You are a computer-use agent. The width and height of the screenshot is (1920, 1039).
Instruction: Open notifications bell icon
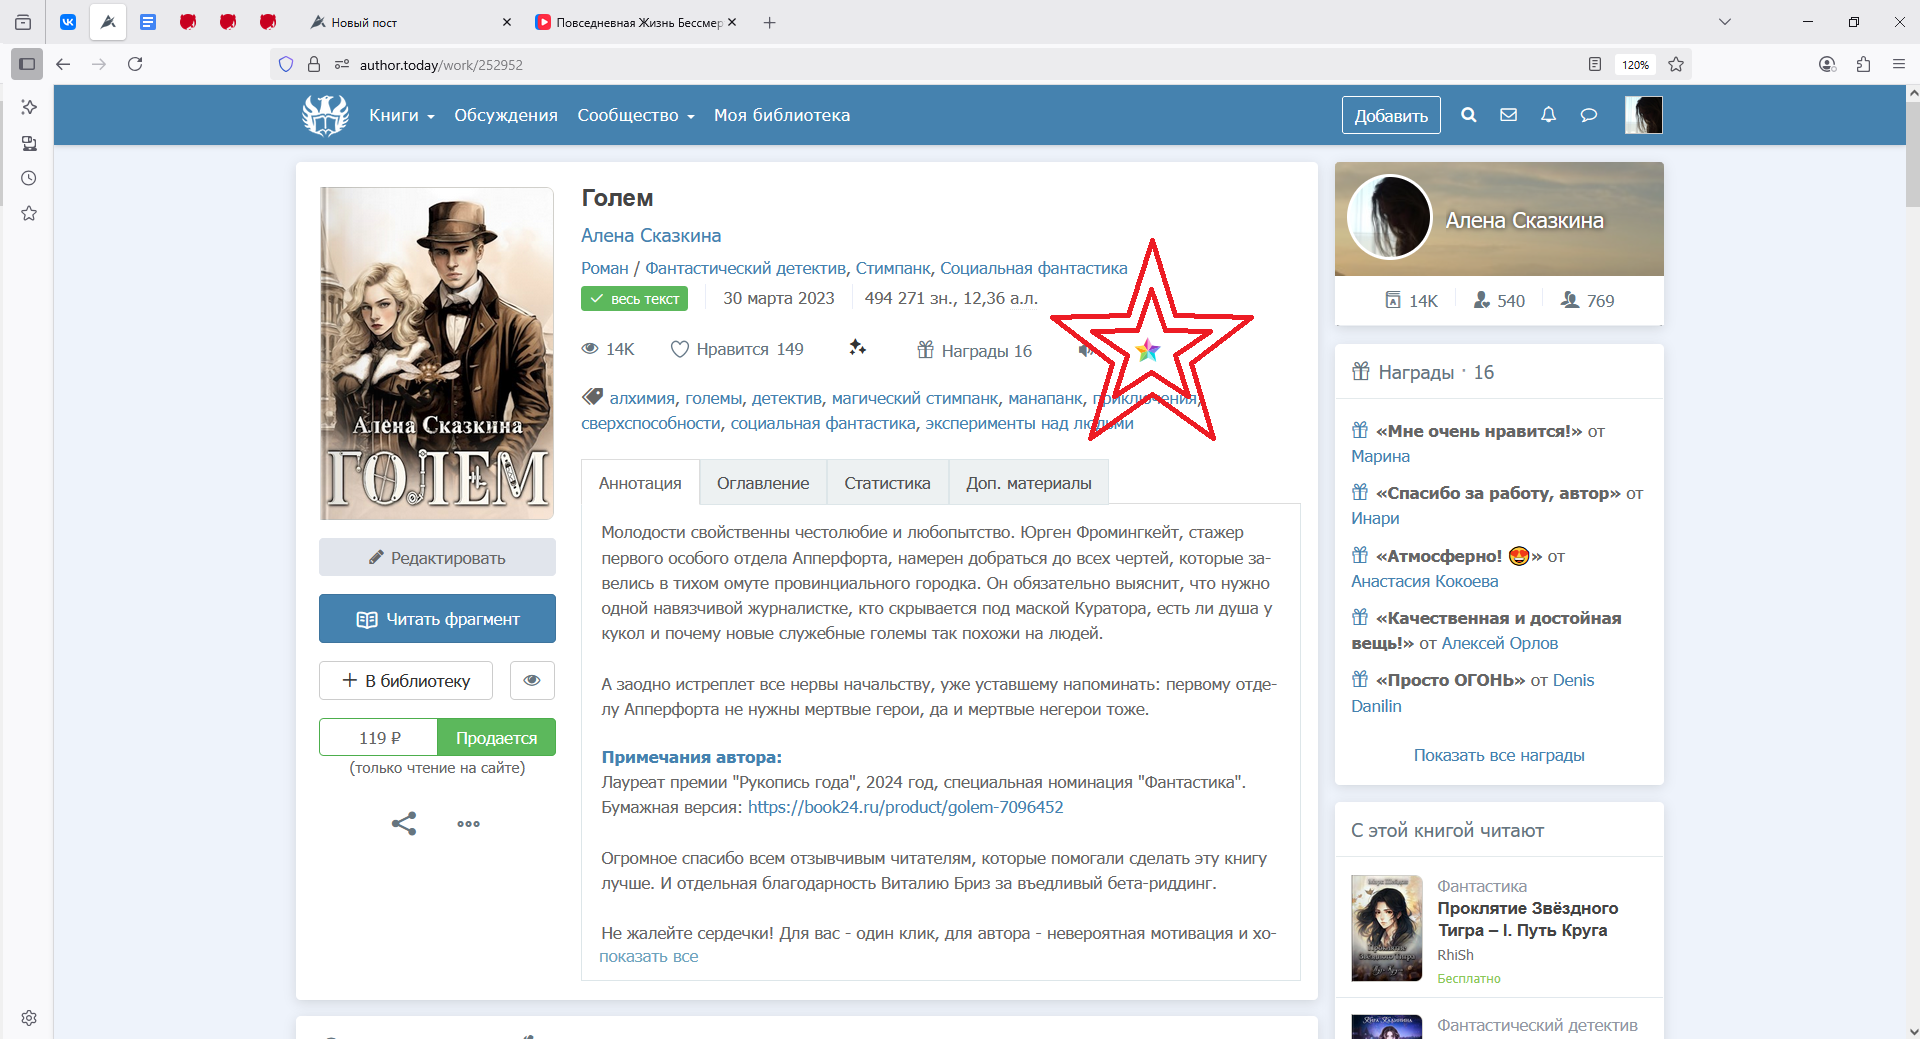tap(1548, 115)
